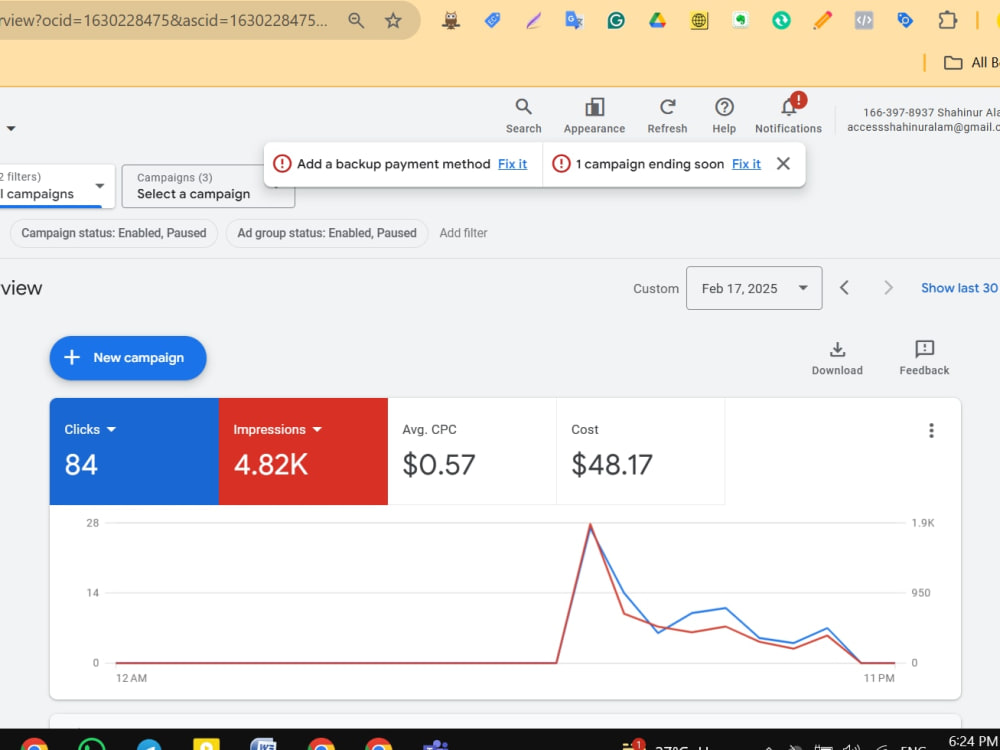Click the chart peak at value 28

(x=590, y=526)
